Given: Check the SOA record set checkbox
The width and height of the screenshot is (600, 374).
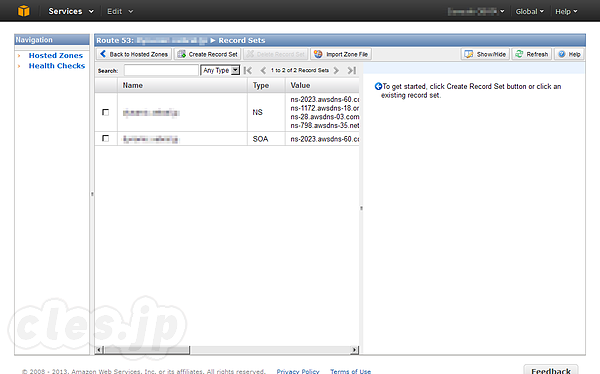Looking at the screenshot, I should (106, 138).
